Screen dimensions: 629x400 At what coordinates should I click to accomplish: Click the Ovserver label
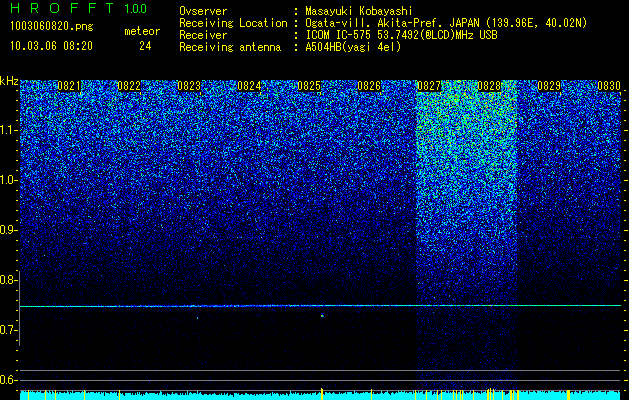click(x=203, y=11)
